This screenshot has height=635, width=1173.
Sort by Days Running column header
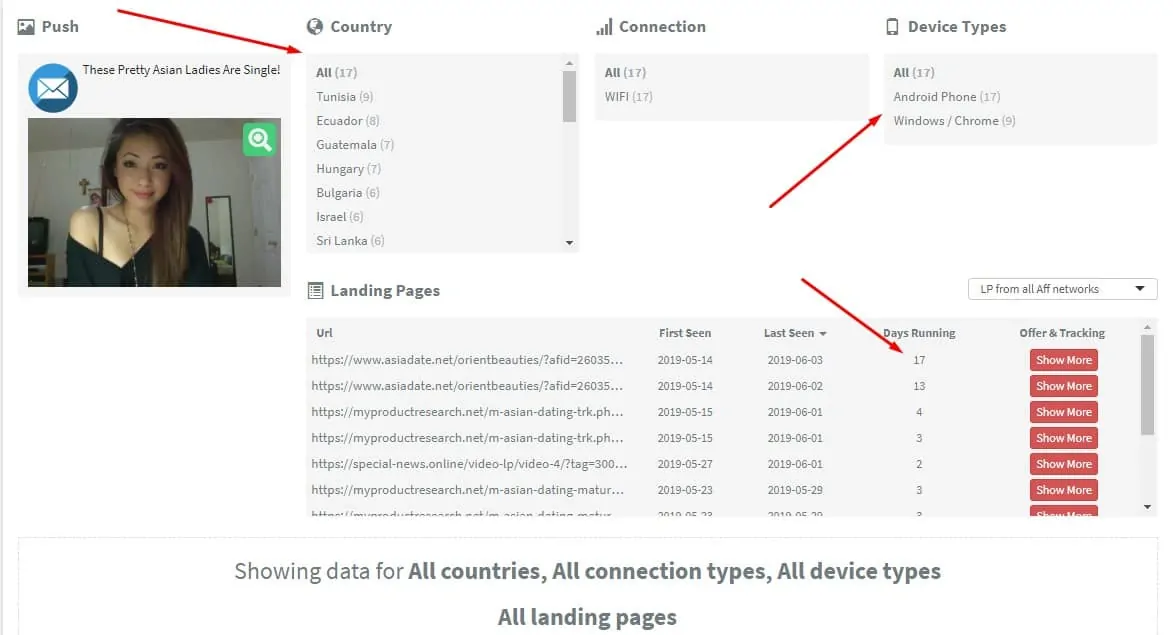(919, 333)
